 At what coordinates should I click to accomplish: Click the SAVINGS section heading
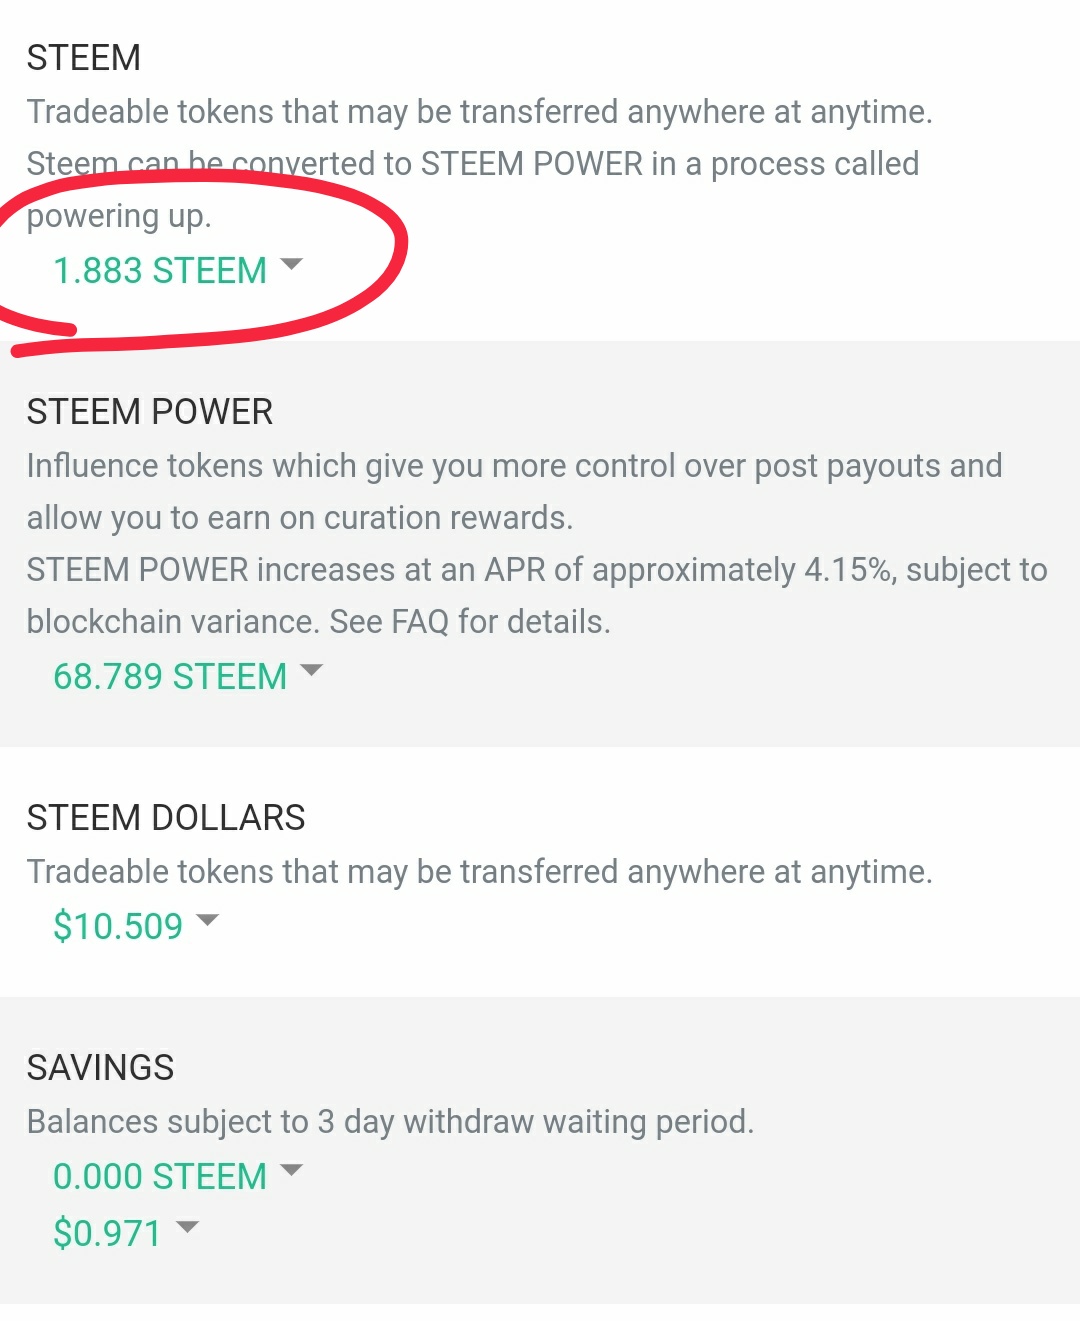[100, 1068]
